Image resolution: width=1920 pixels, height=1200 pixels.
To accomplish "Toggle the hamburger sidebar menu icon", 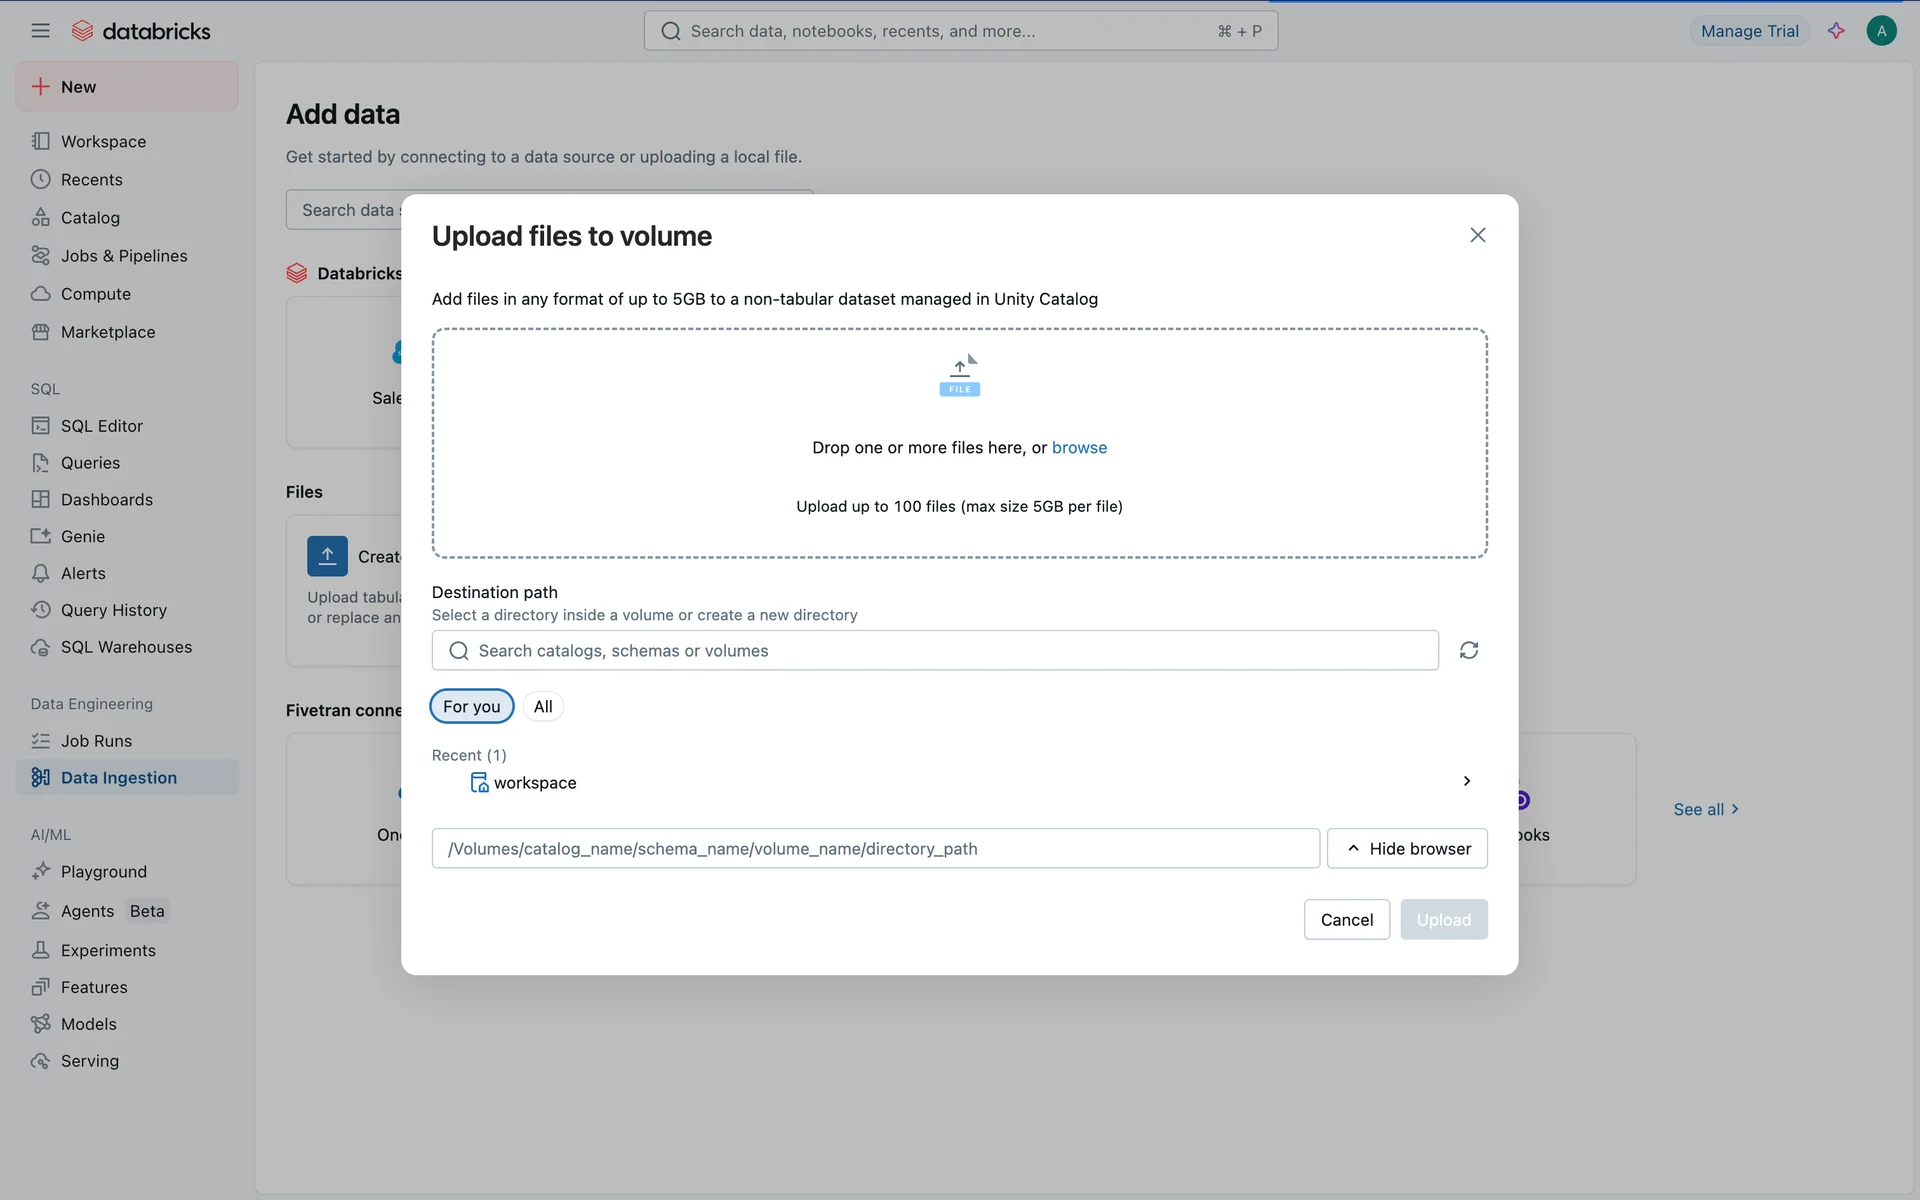I will coord(40,31).
